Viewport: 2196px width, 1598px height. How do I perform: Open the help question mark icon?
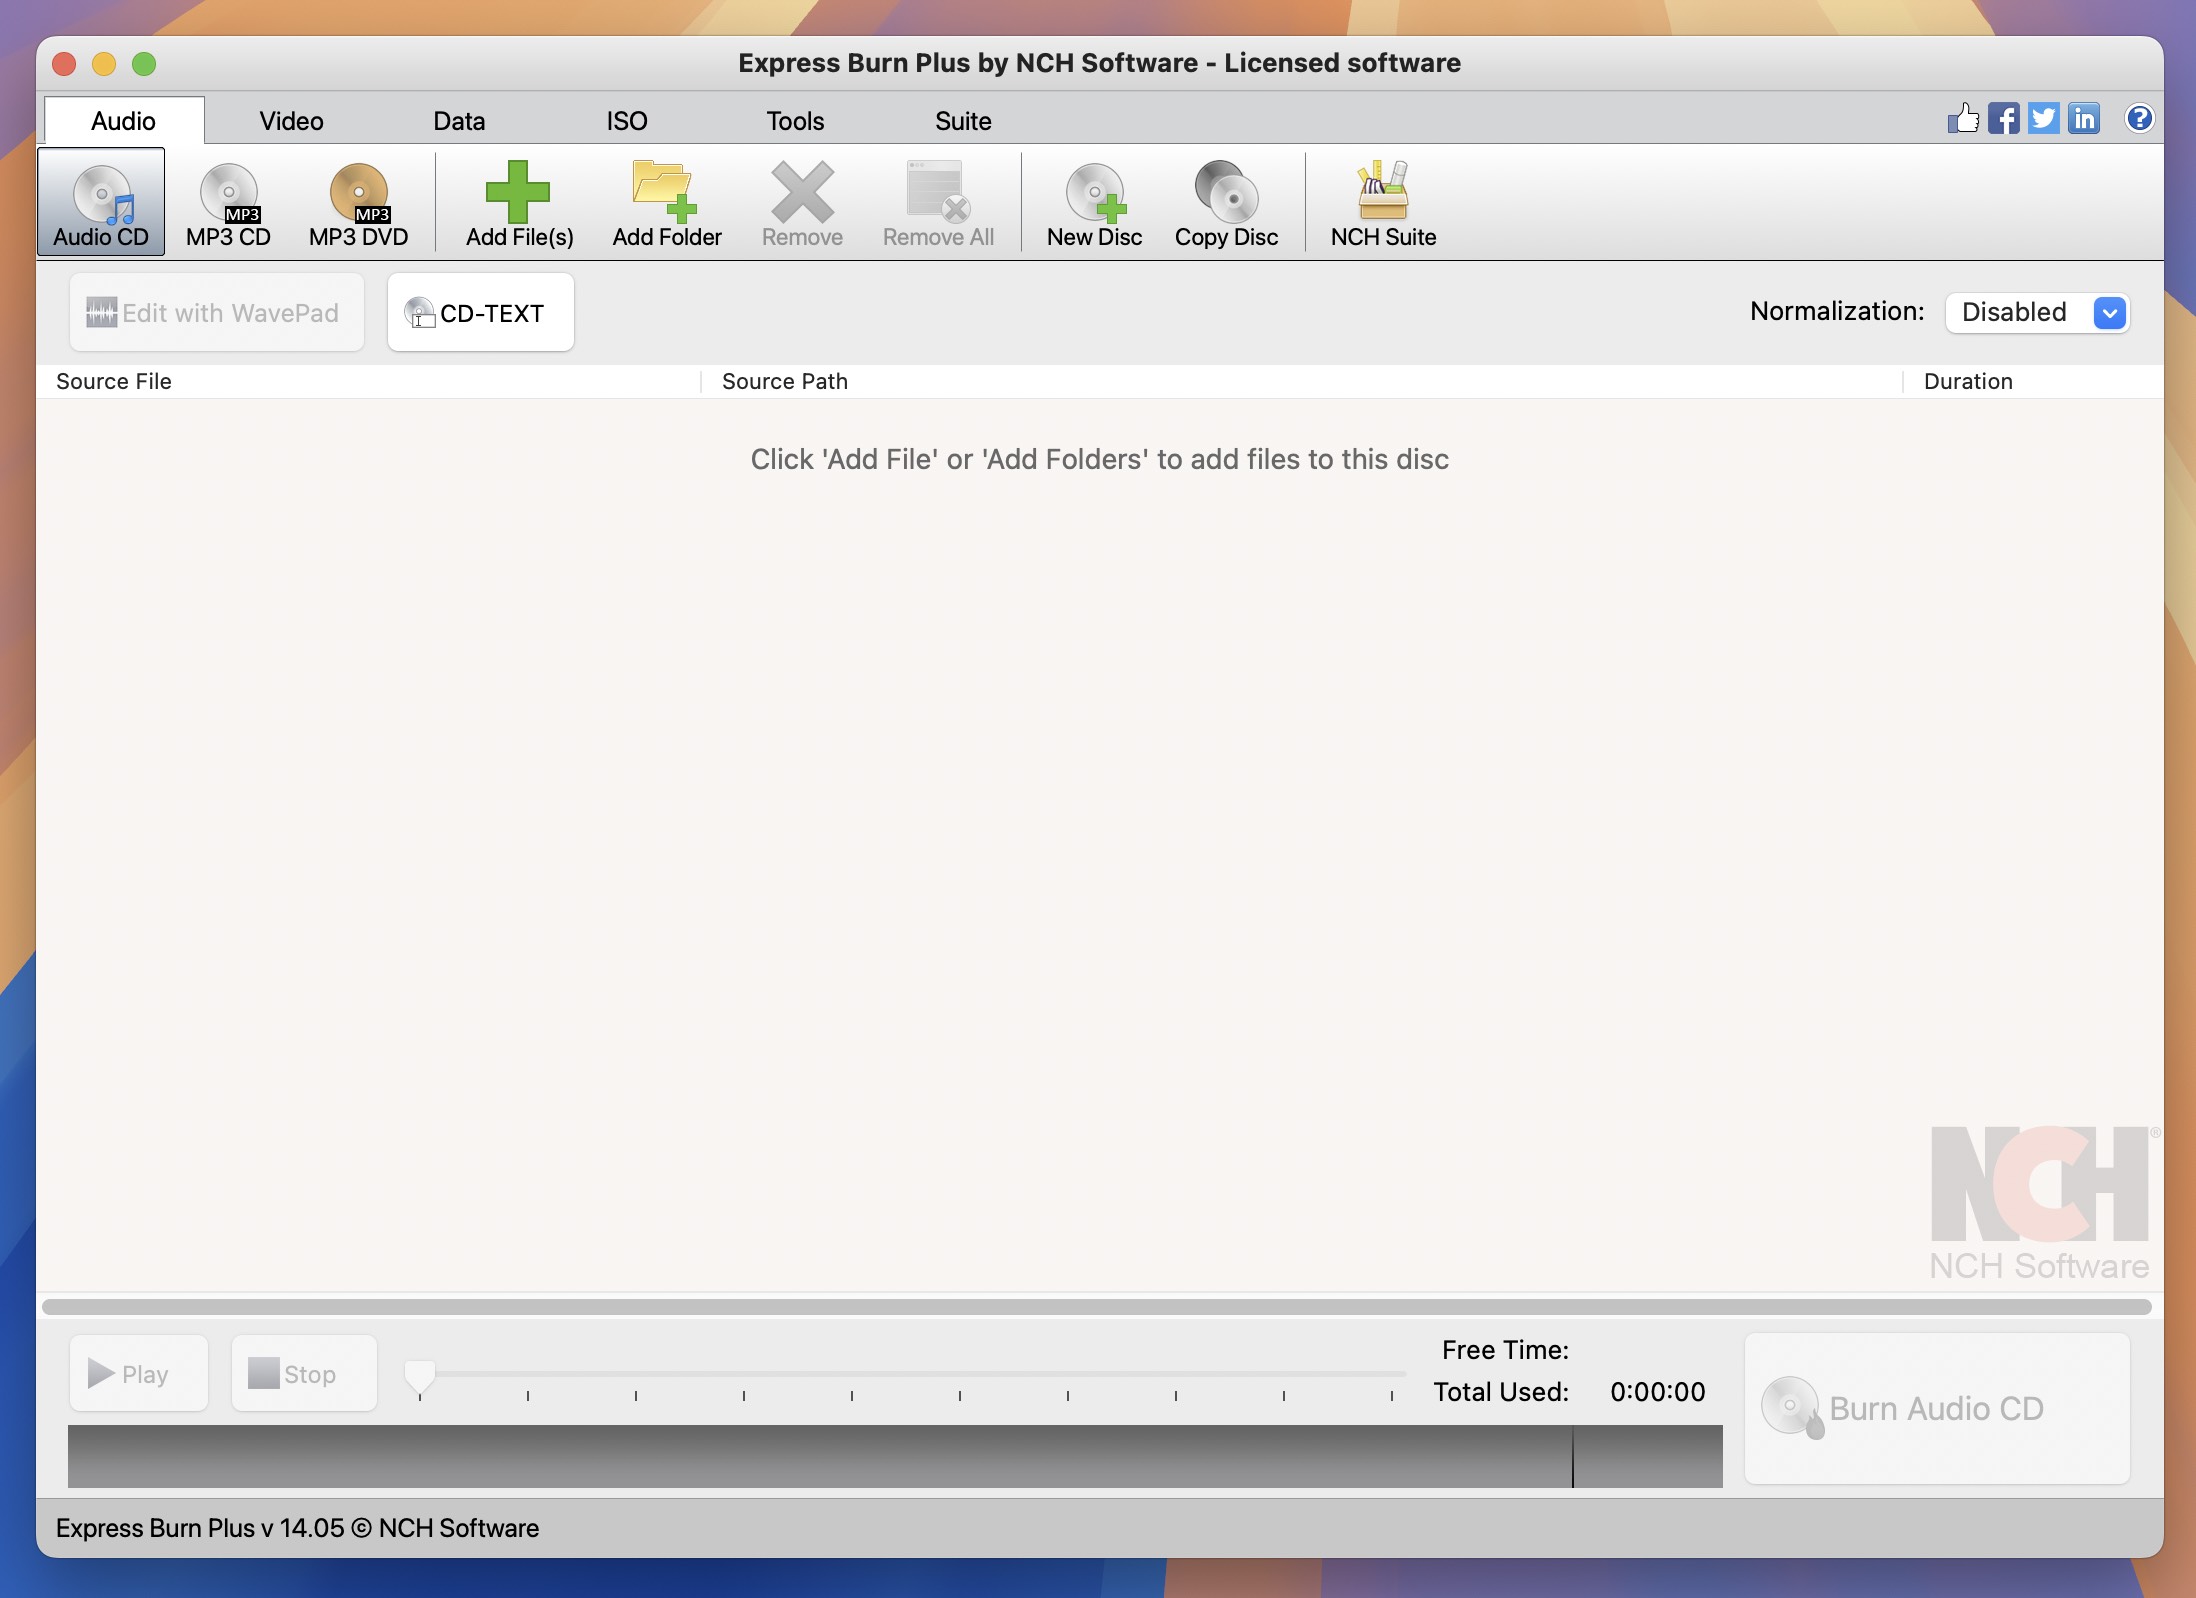pos(2140,119)
